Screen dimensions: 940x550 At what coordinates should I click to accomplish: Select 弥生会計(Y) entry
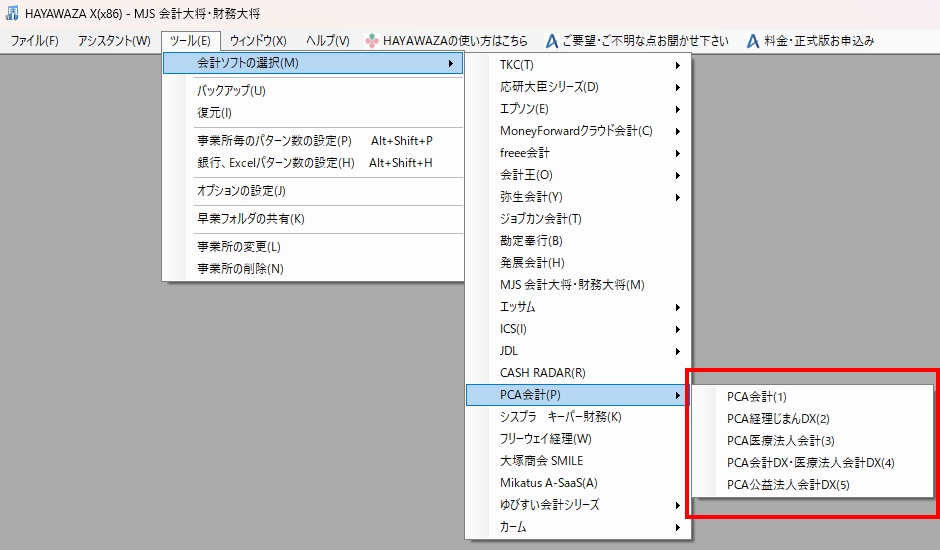tap(578, 197)
